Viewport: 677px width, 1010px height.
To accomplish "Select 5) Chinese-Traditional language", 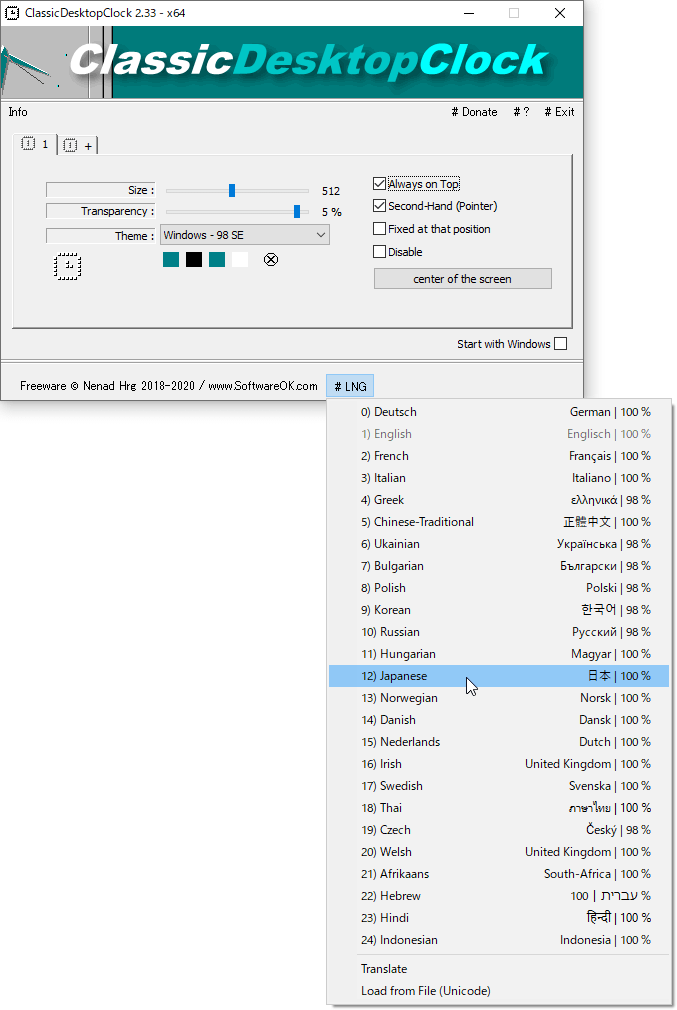I will click(499, 522).
